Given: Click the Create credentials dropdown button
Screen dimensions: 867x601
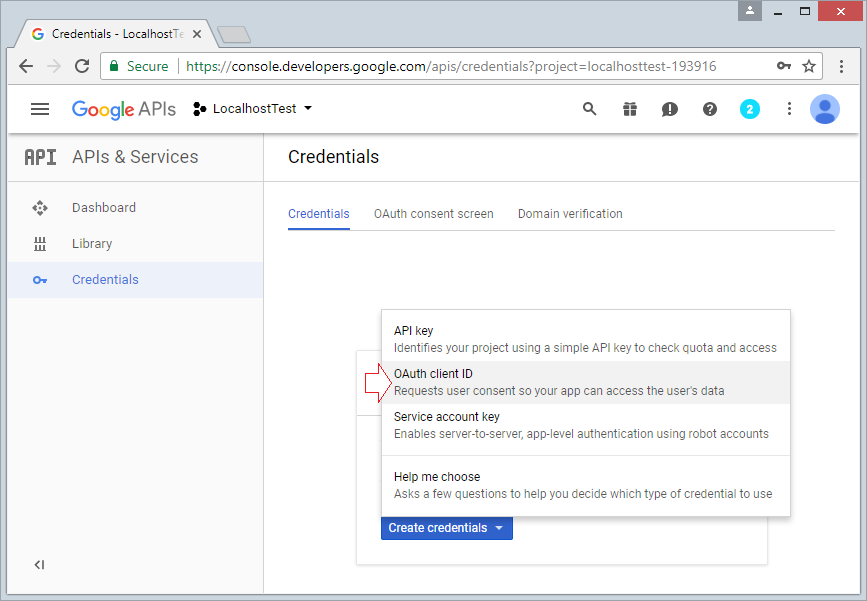Looking at the screenshot, I should point(447,528).
